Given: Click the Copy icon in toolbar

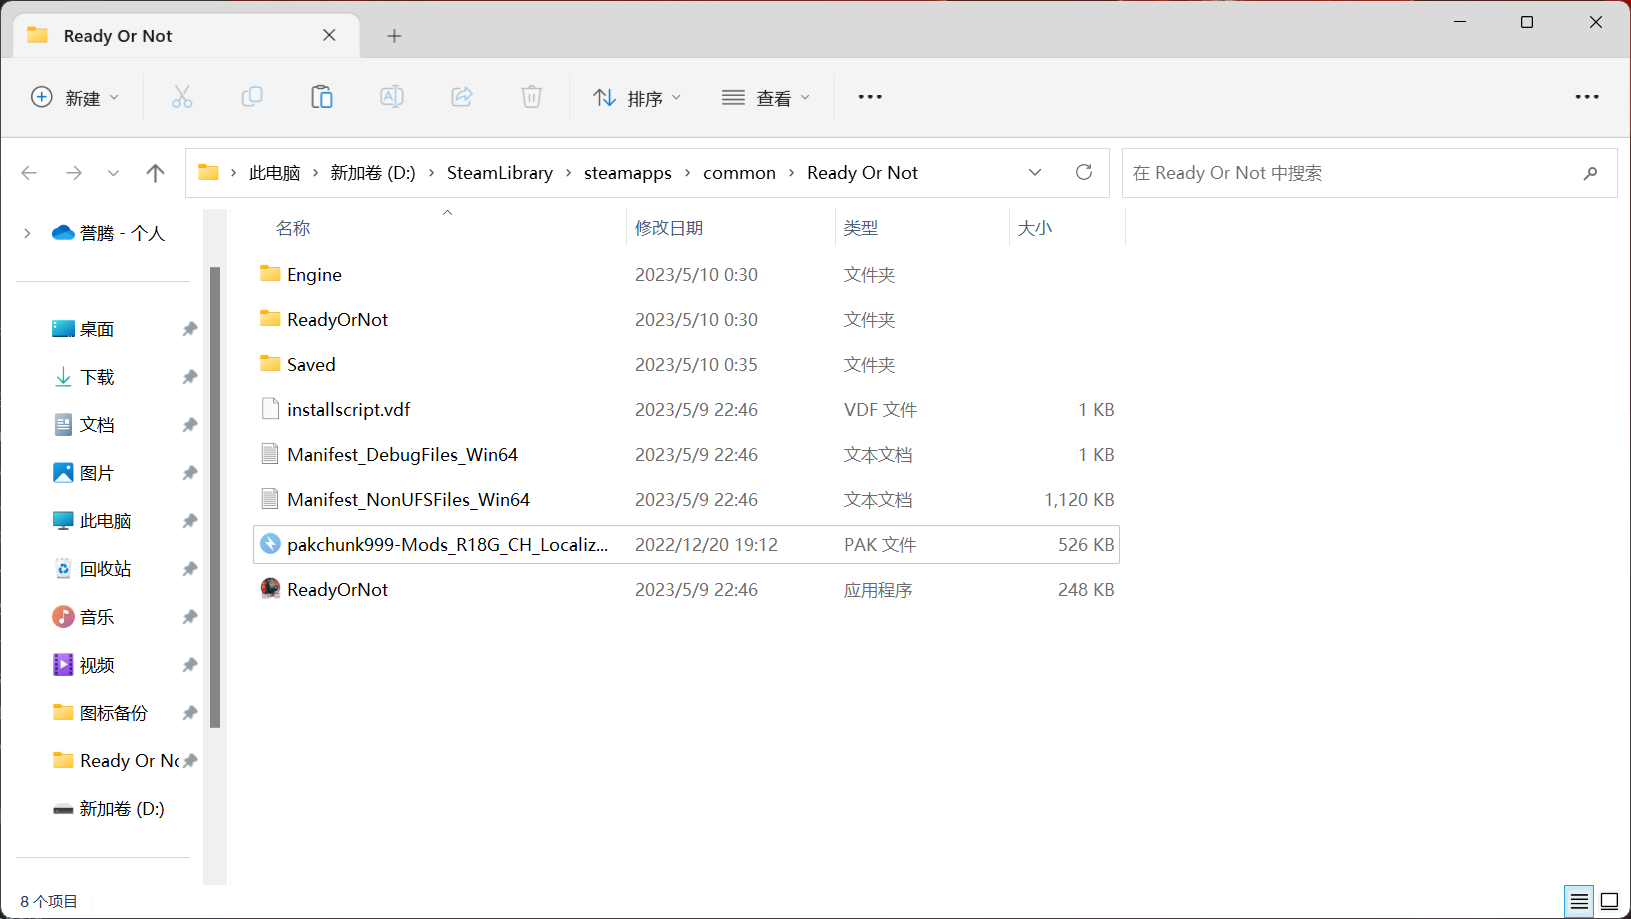Looking at the screenshot, I should point(252,97).
